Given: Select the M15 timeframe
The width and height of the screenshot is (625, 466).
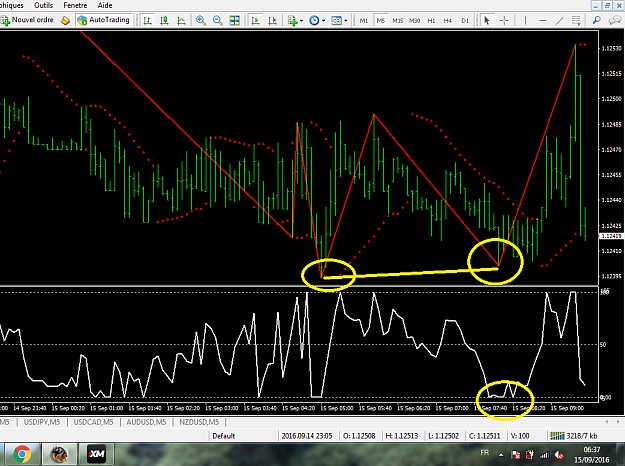Looking at the screenshot, I should point(397,20).
